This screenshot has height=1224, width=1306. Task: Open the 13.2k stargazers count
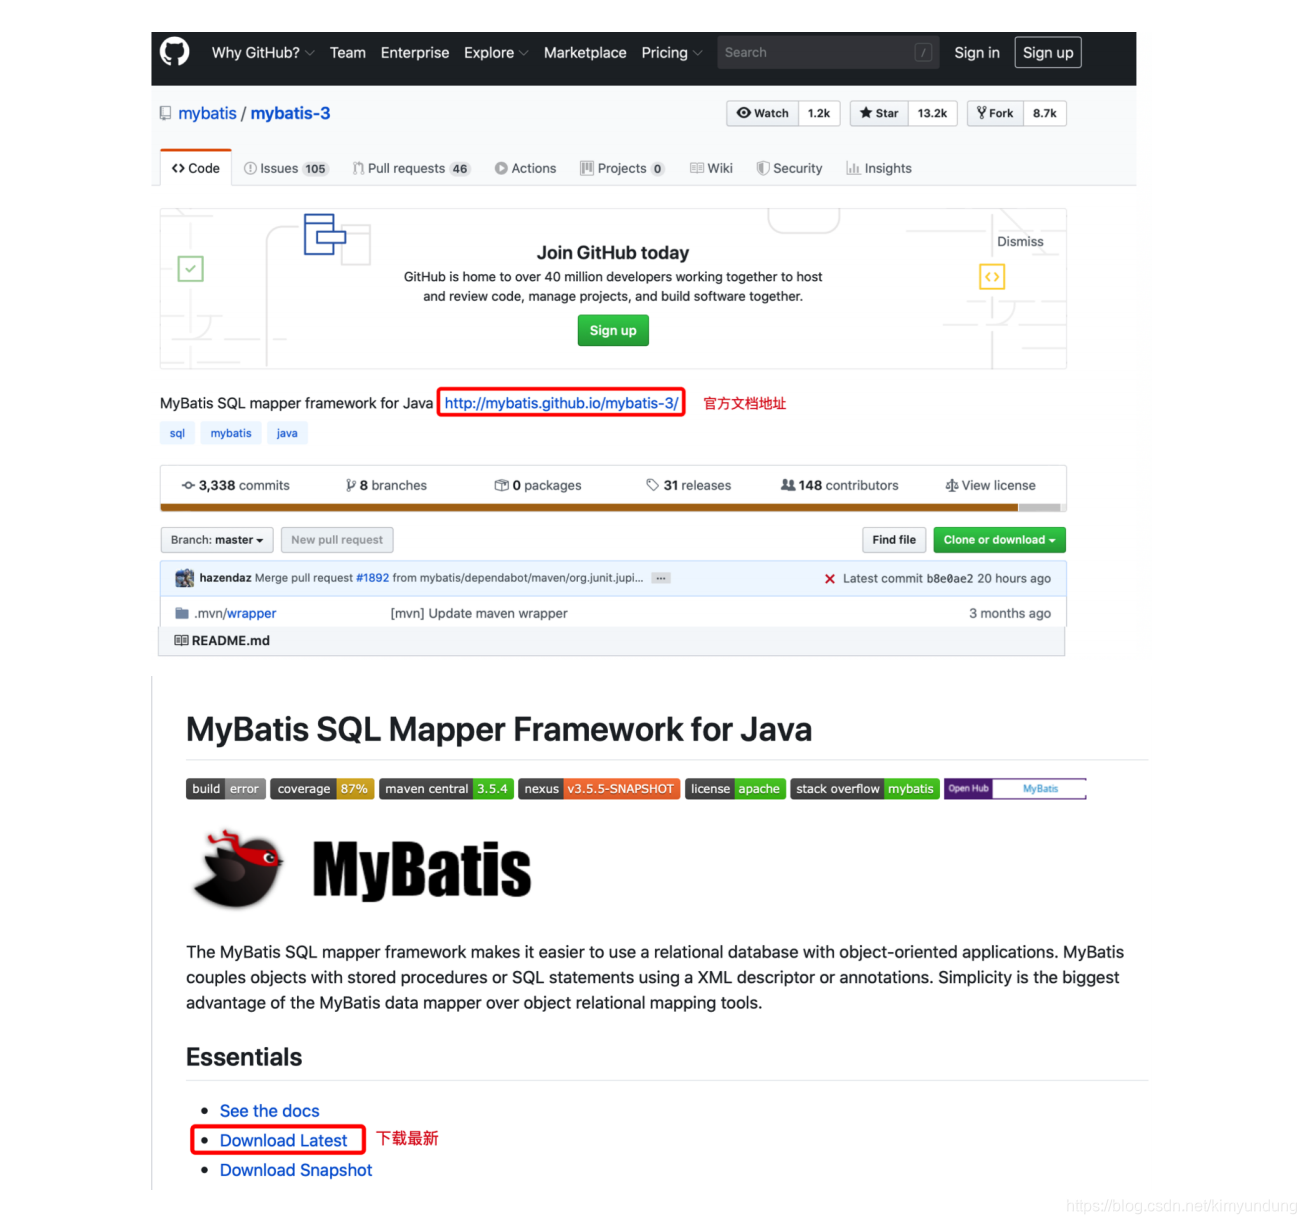[x=932, y=113]
